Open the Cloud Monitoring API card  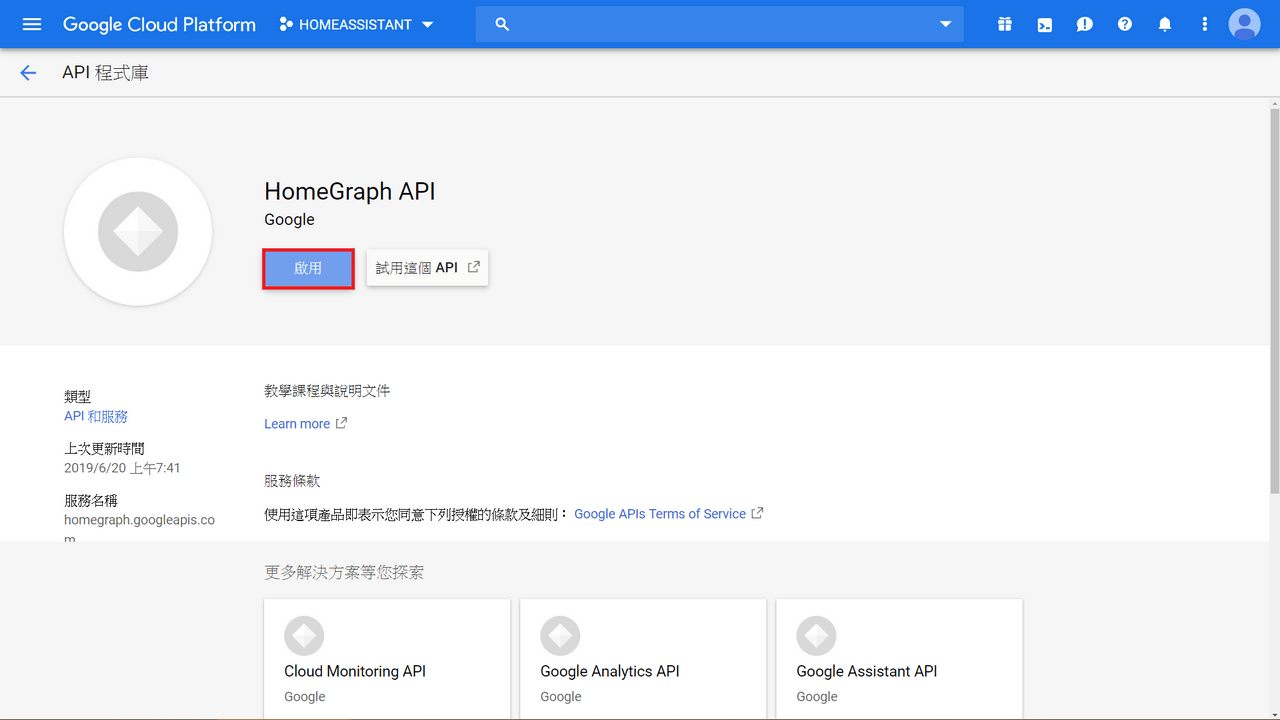coord(387,659)
